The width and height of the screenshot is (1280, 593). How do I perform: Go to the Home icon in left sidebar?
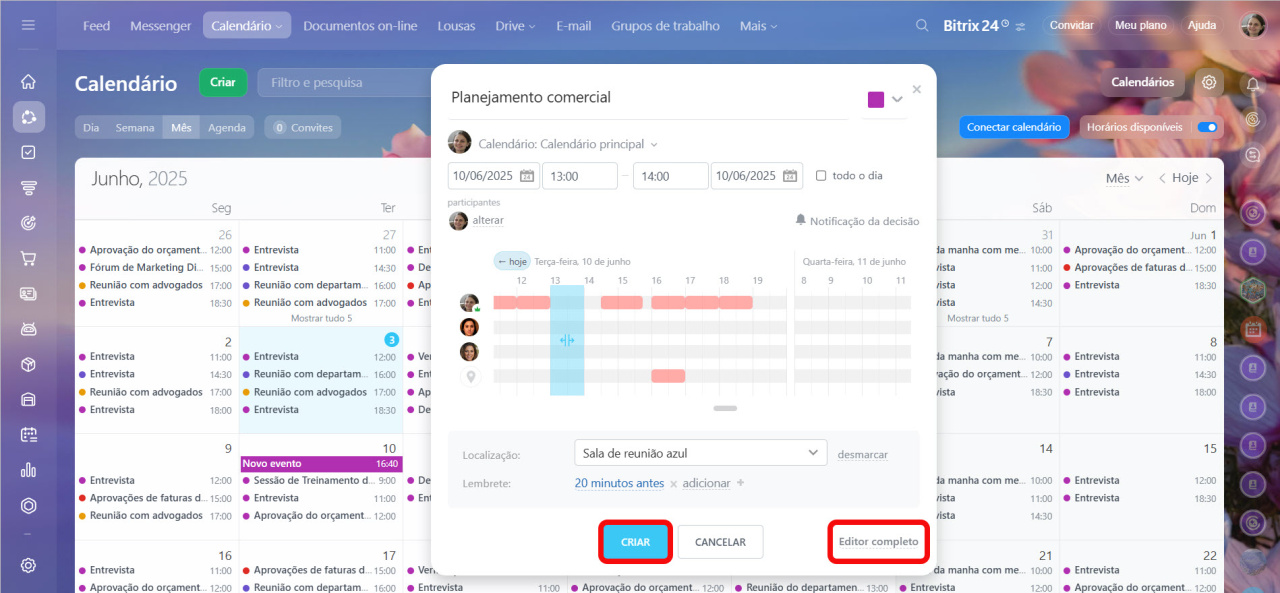(x=28, y=81)
